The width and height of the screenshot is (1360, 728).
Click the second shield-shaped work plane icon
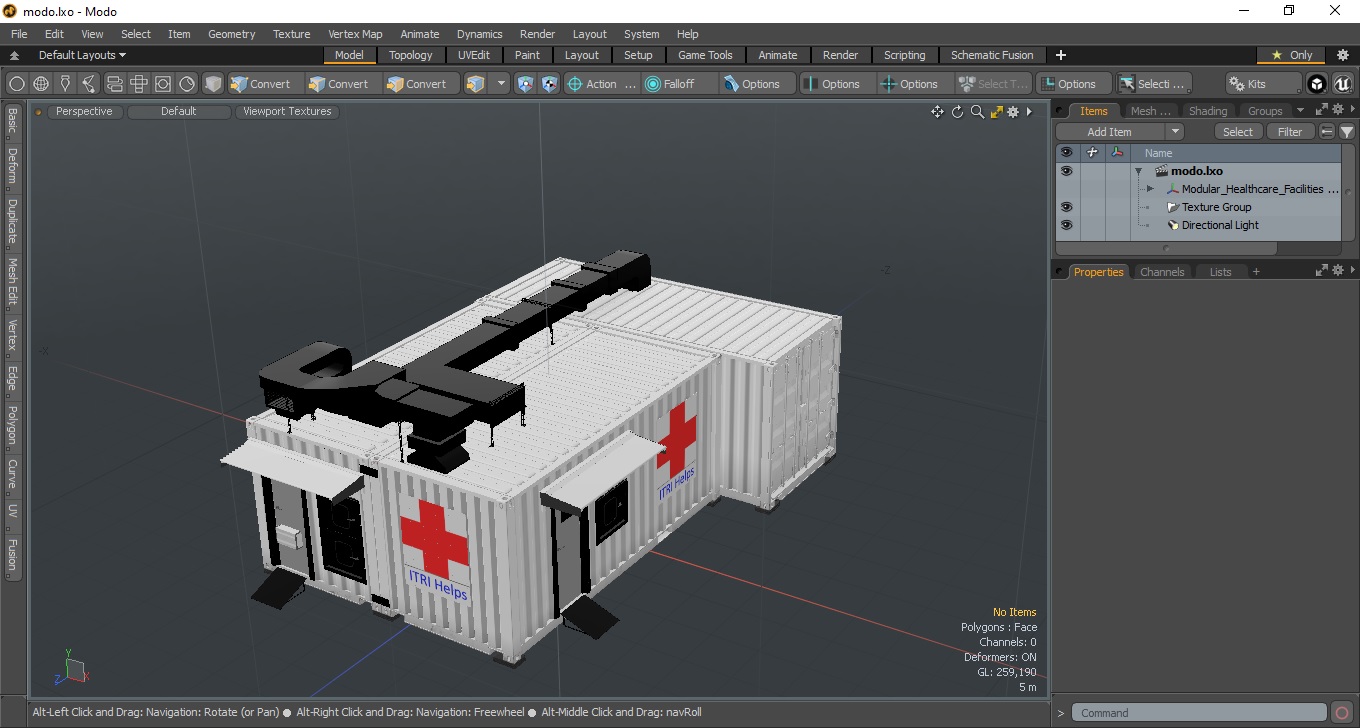(x=549, y=84)
